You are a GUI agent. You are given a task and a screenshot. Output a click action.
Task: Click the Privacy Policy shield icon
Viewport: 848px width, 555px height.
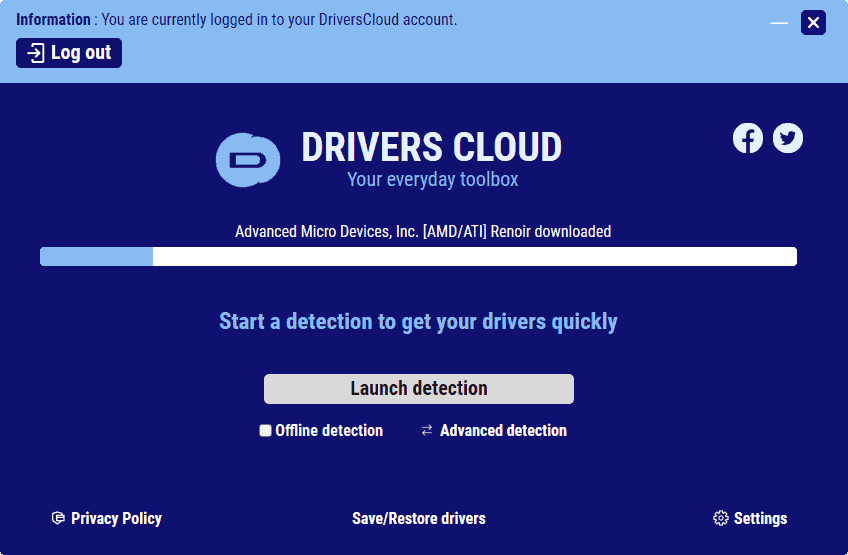[x=58, y=518]
